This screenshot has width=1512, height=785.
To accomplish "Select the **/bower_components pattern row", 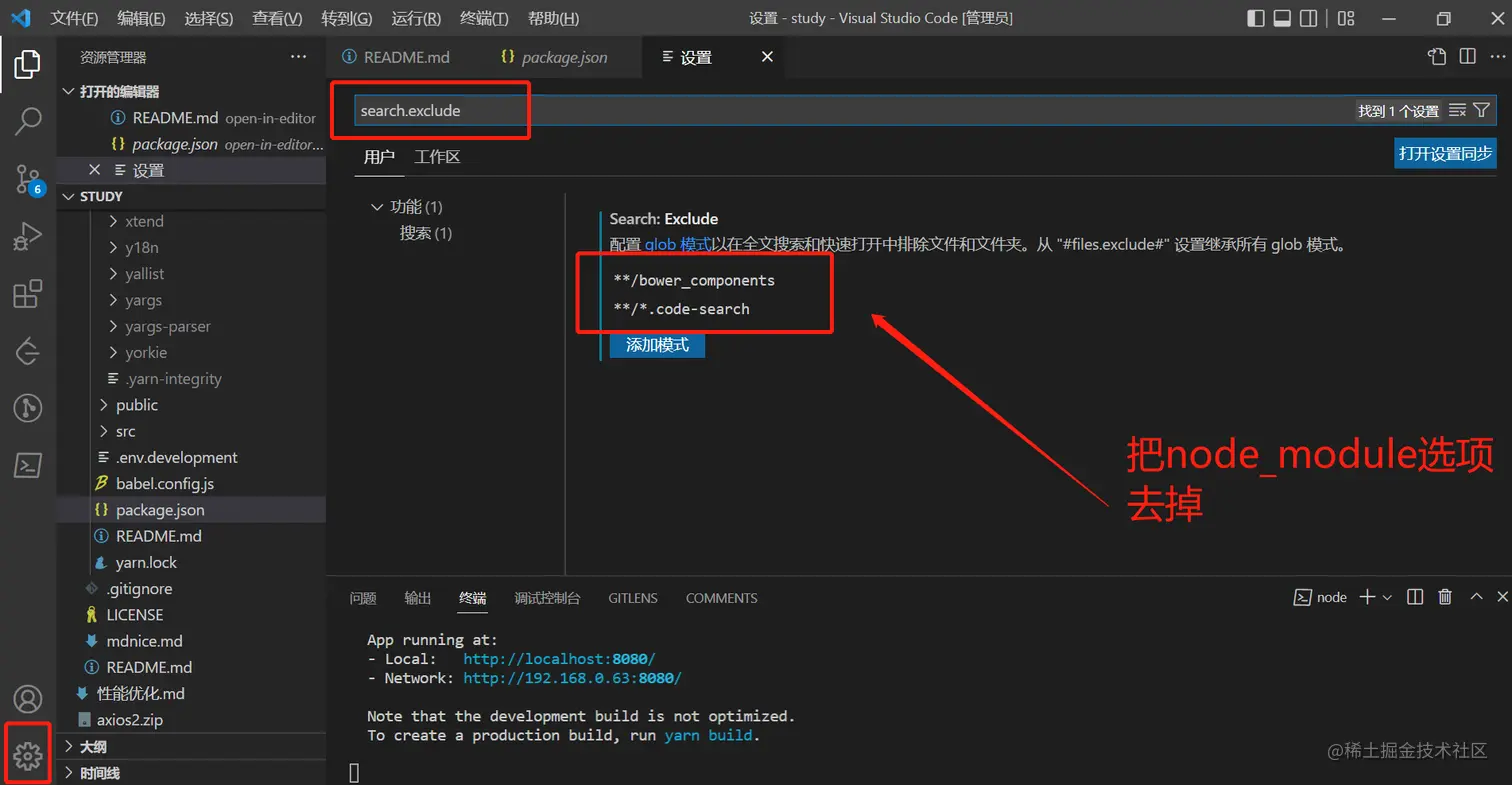I will pyautogui.click(x=694, y=280).
